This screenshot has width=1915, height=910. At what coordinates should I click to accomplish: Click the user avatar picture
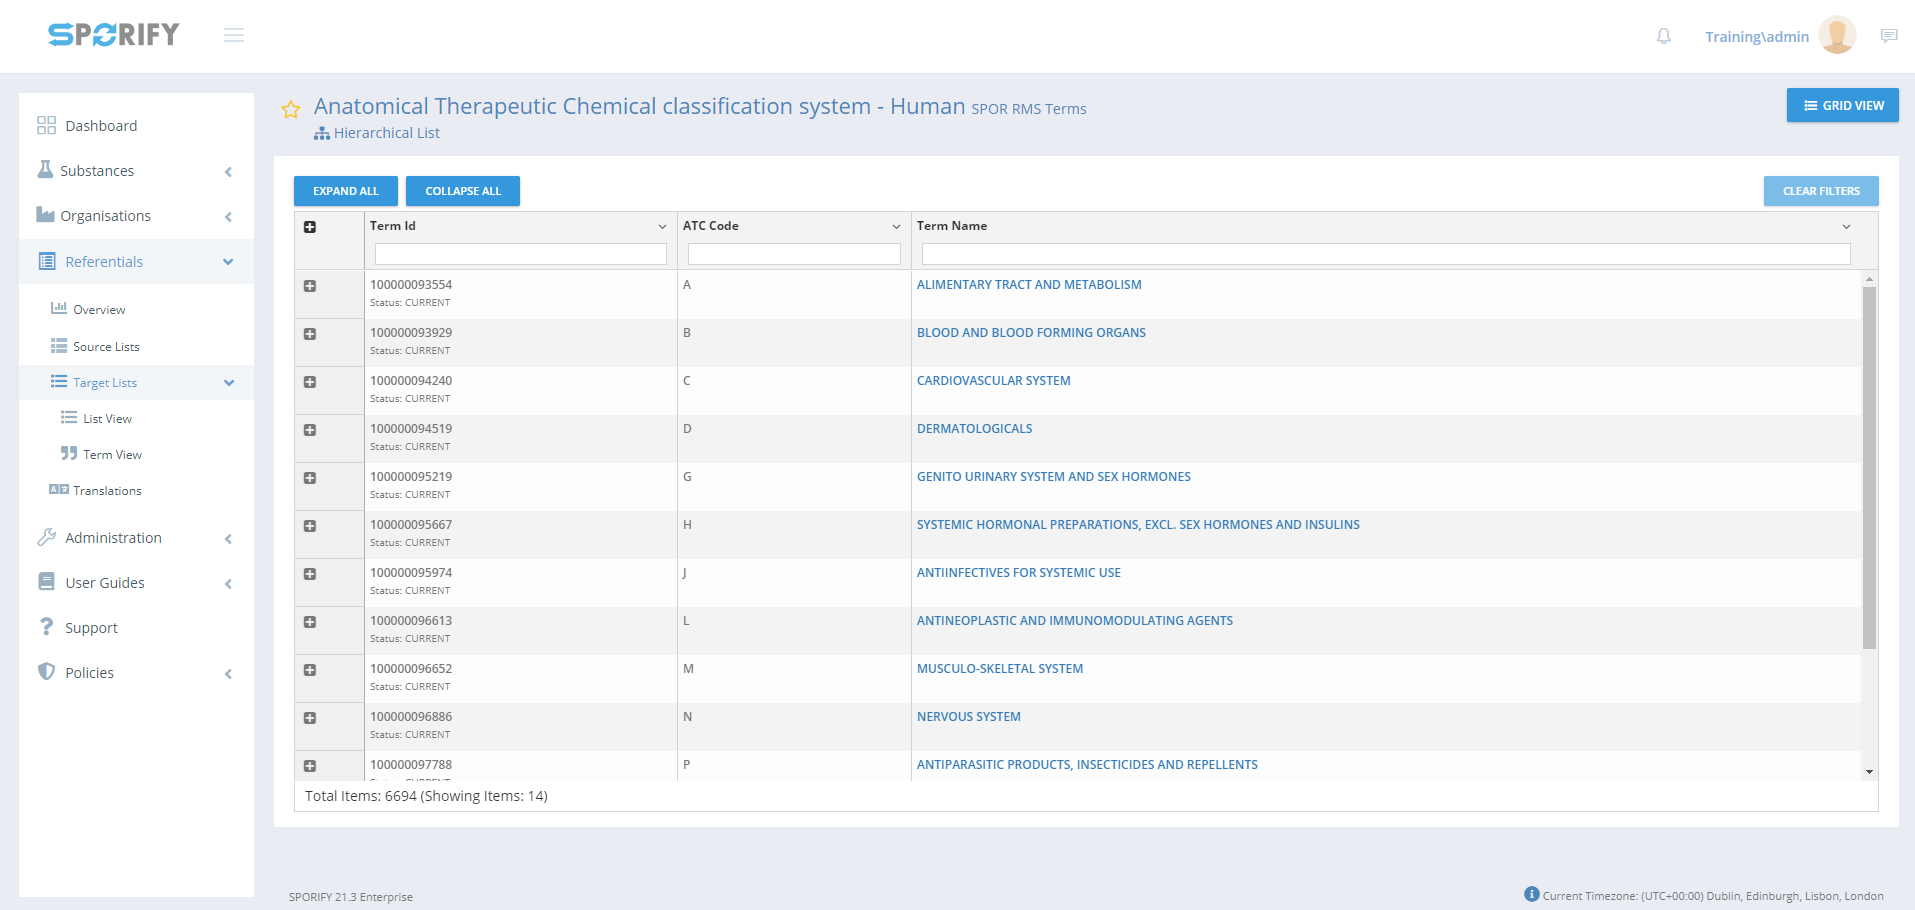1837,36
